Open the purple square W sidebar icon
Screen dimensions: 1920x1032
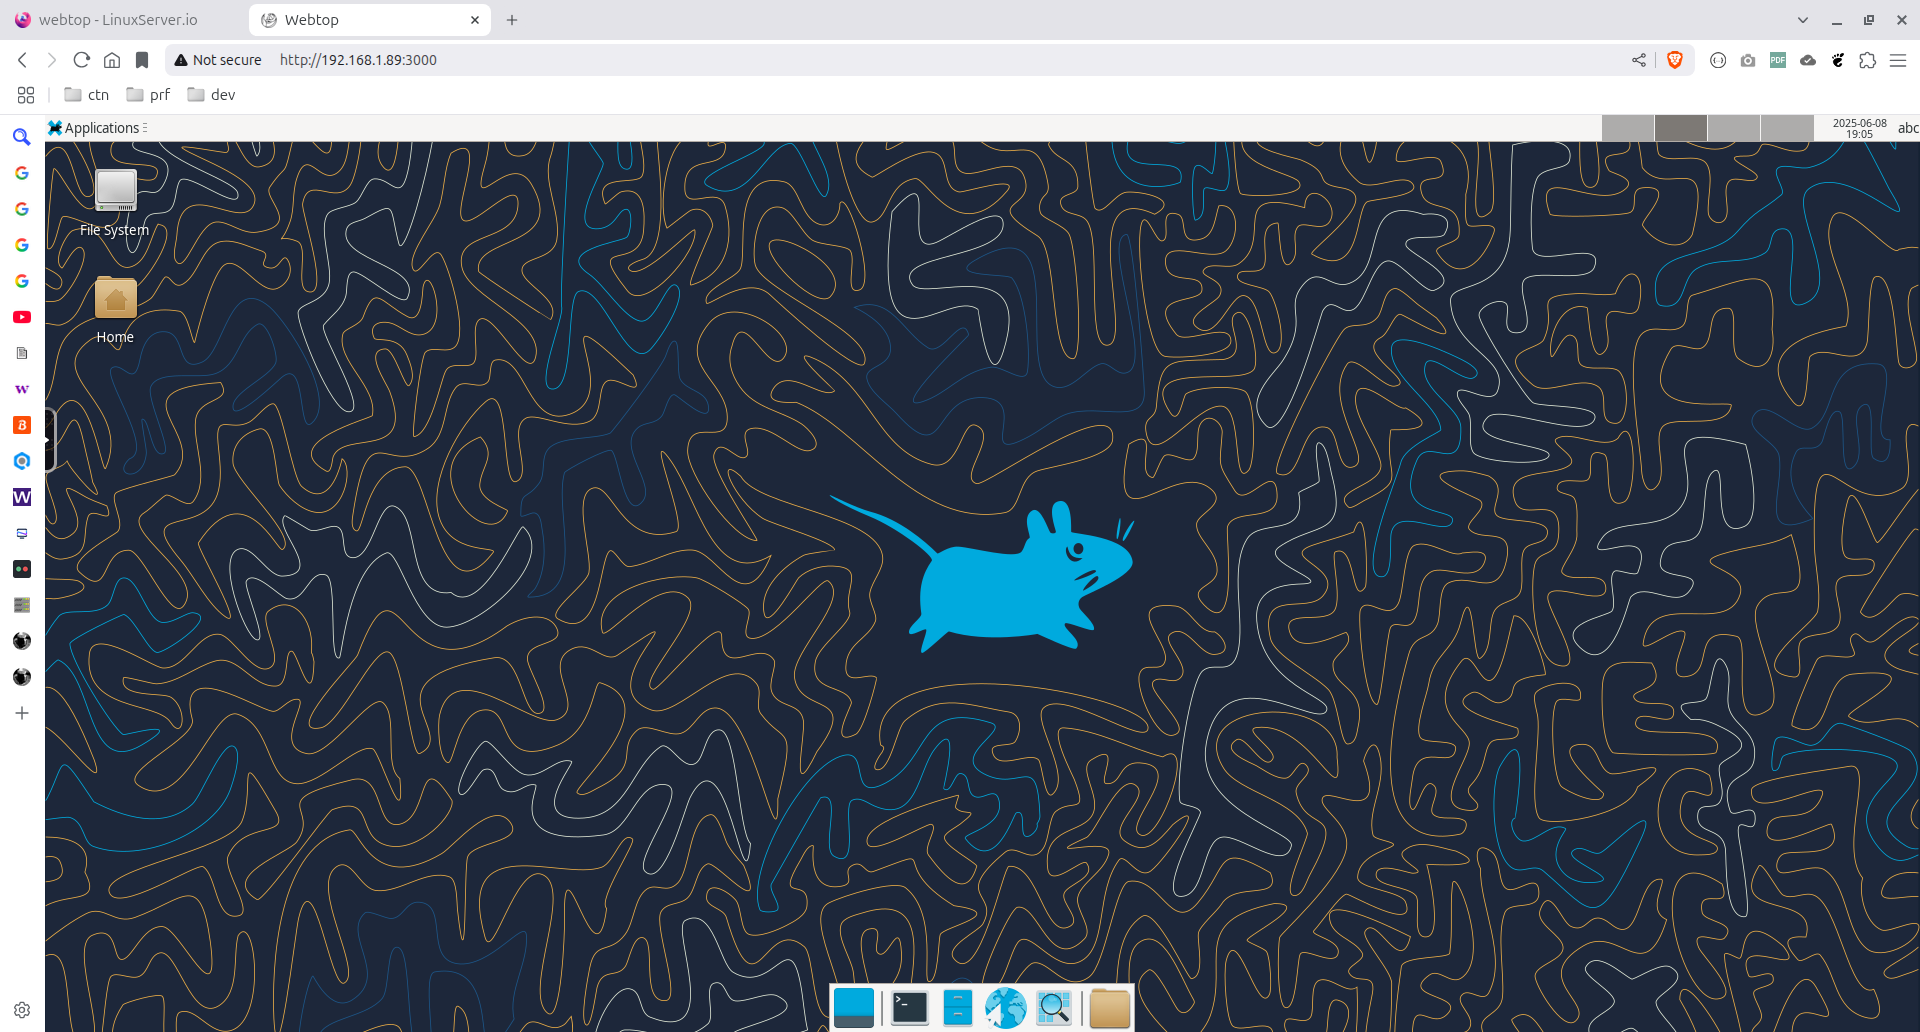22,497
